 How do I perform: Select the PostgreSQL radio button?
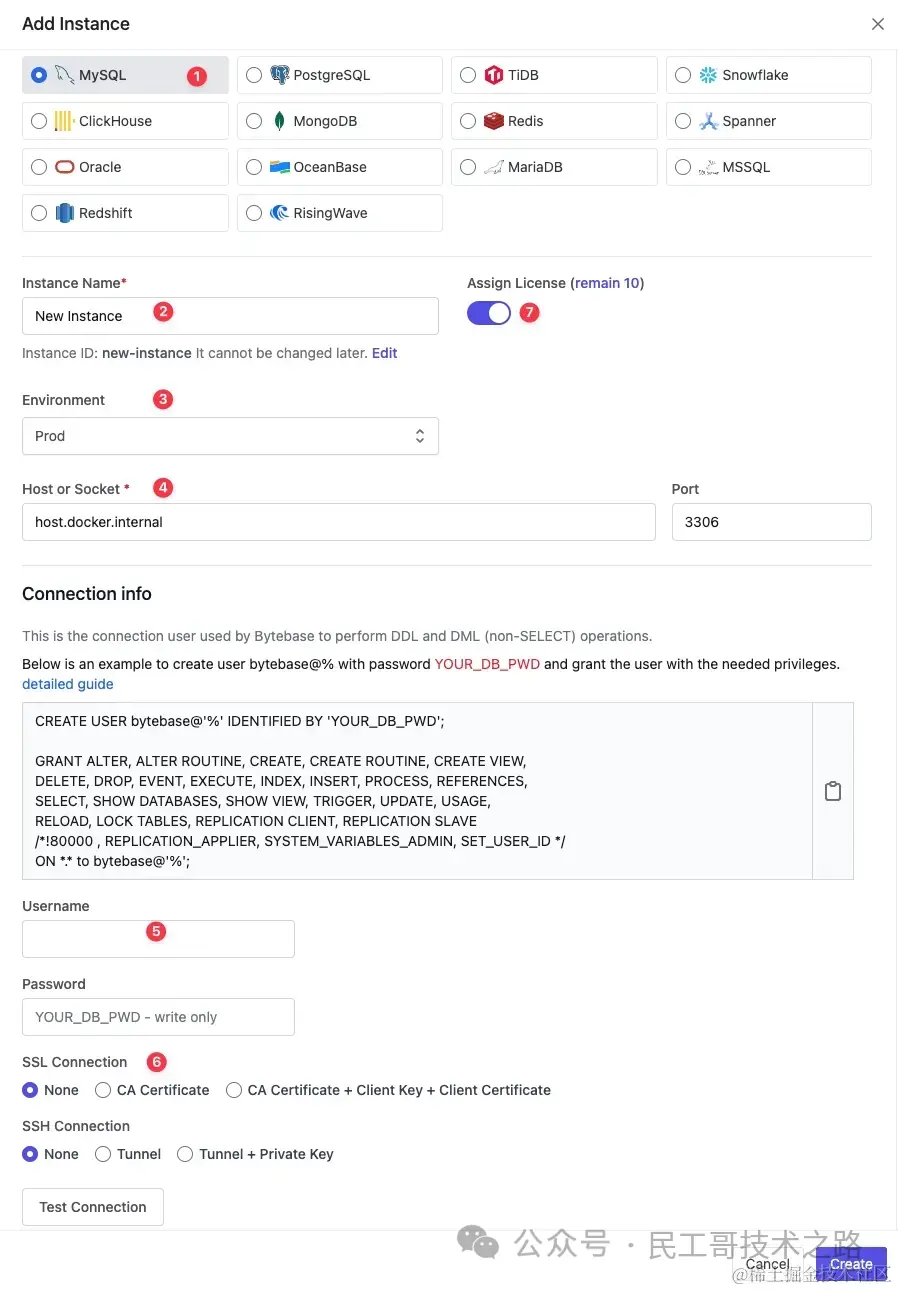click(254, 75)
